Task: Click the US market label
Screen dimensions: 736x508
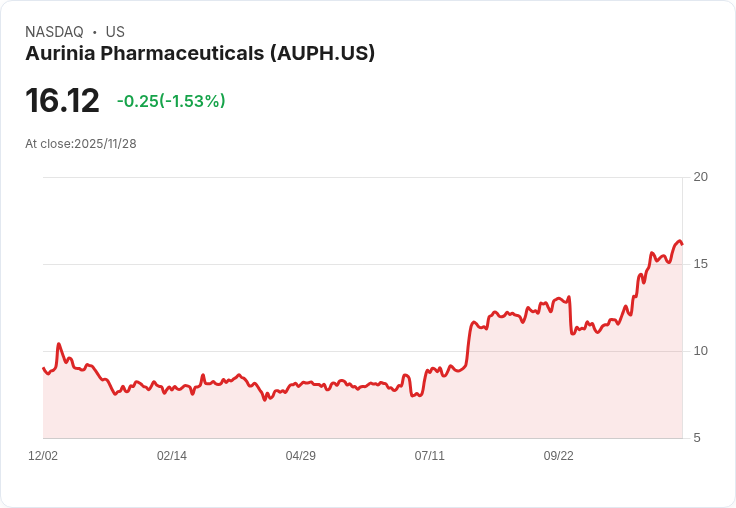Action: pos(115,32)
